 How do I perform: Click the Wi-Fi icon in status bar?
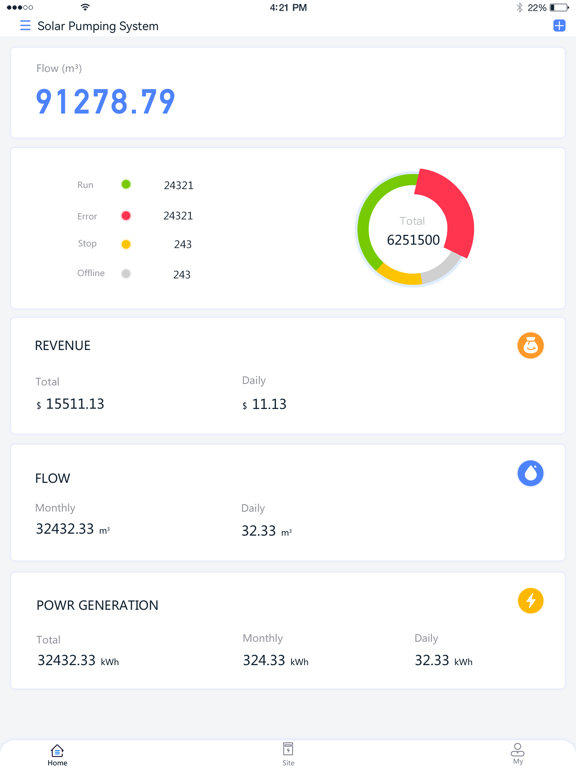pos(85,7)
